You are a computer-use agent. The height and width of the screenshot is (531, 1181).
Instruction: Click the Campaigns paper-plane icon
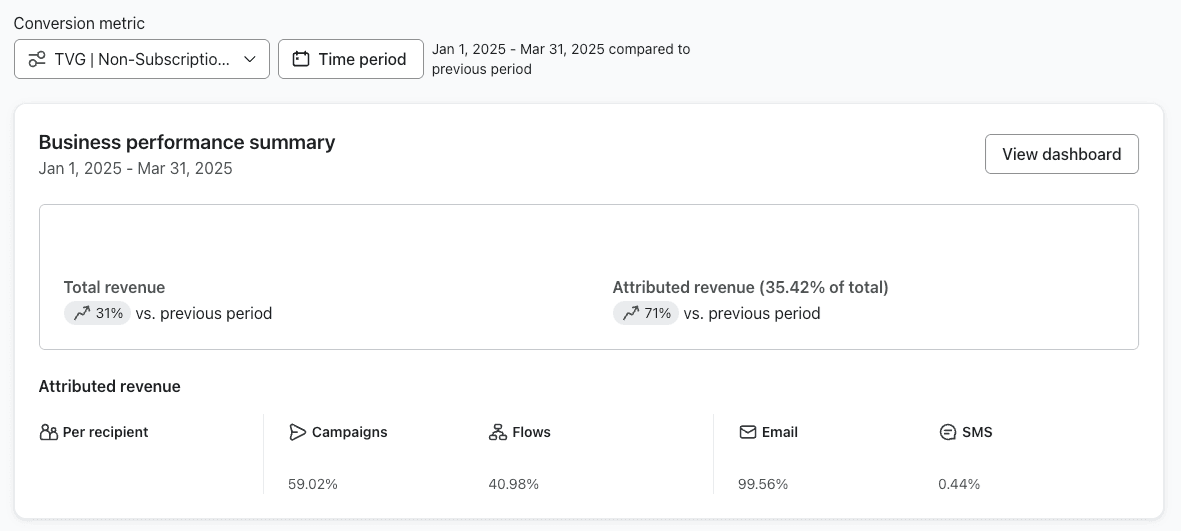[297, 432]
